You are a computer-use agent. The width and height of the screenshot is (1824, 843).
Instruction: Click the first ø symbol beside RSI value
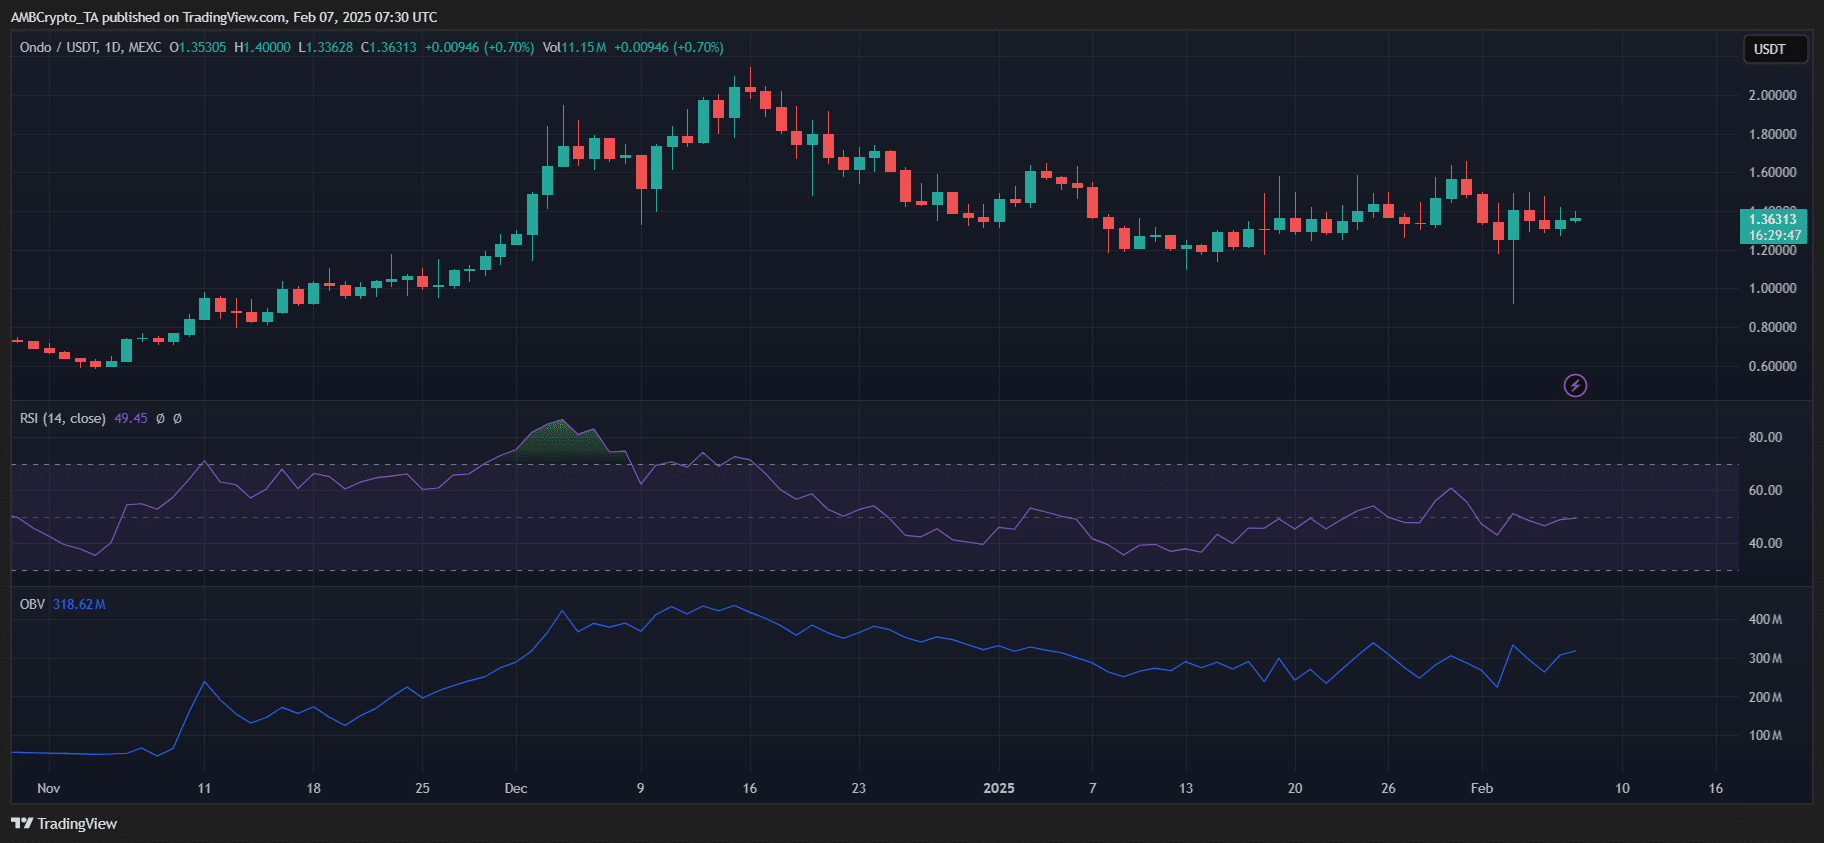pyautogui.click(x=160, y=419)
